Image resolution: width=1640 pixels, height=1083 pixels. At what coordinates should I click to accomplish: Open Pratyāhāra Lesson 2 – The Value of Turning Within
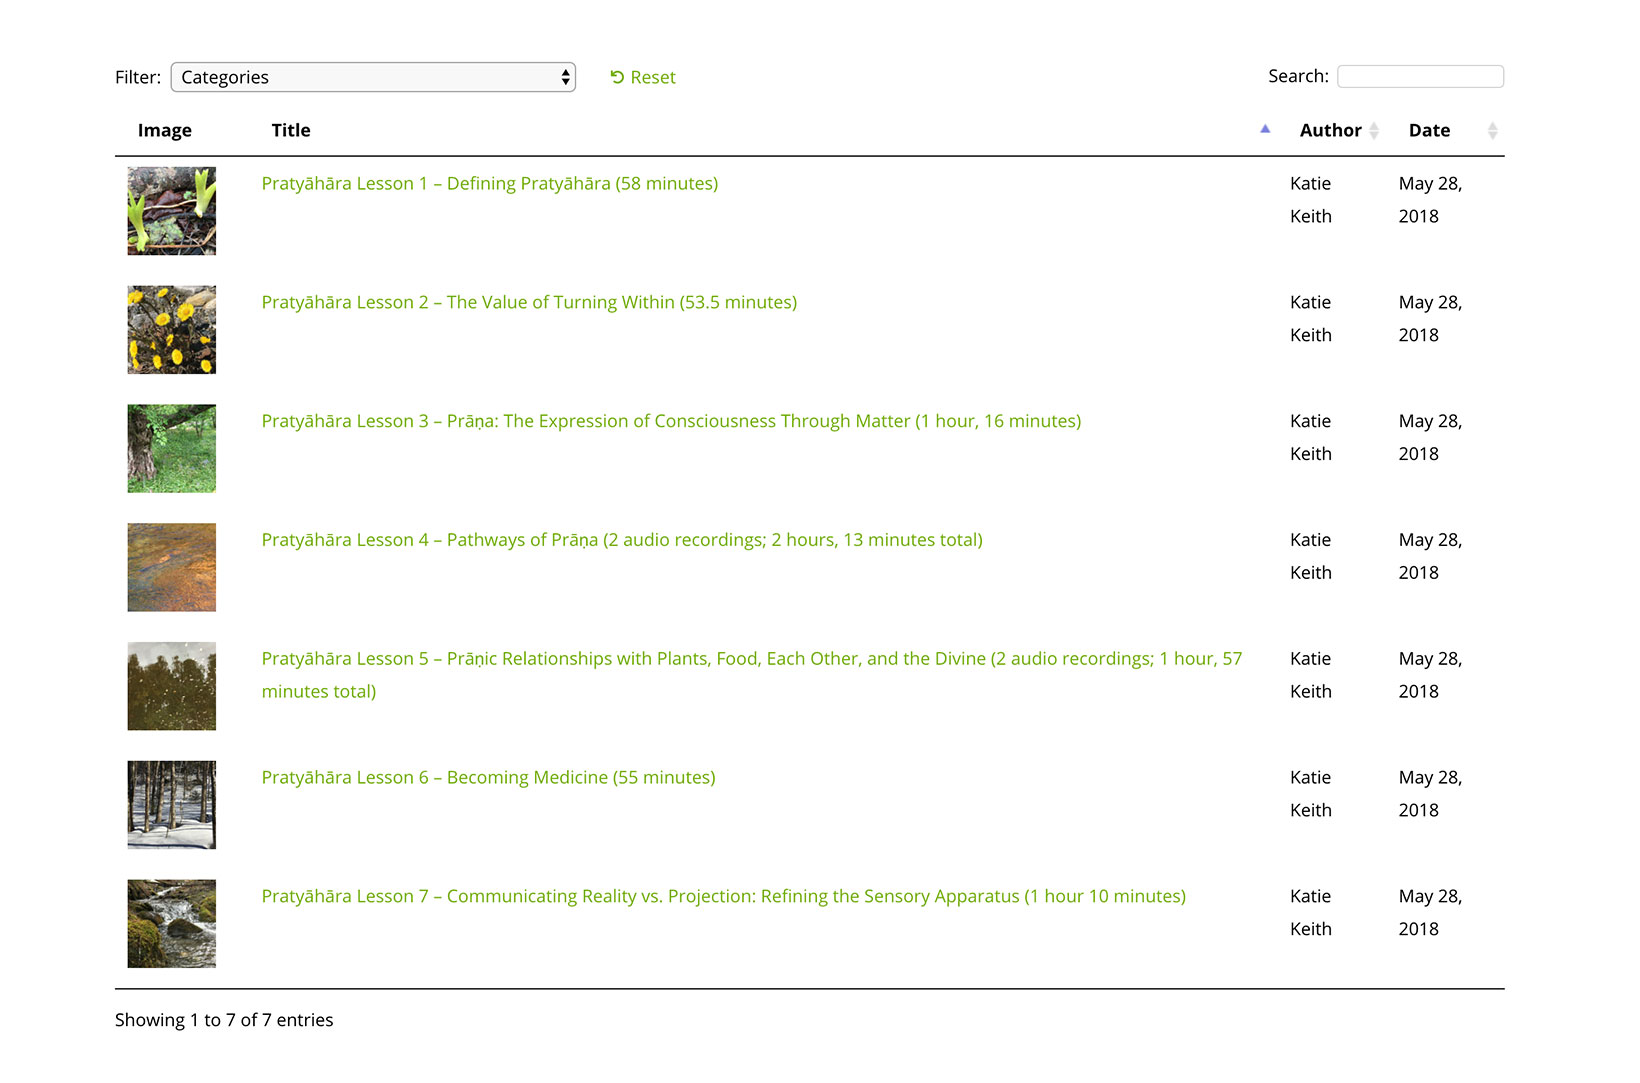529,302
